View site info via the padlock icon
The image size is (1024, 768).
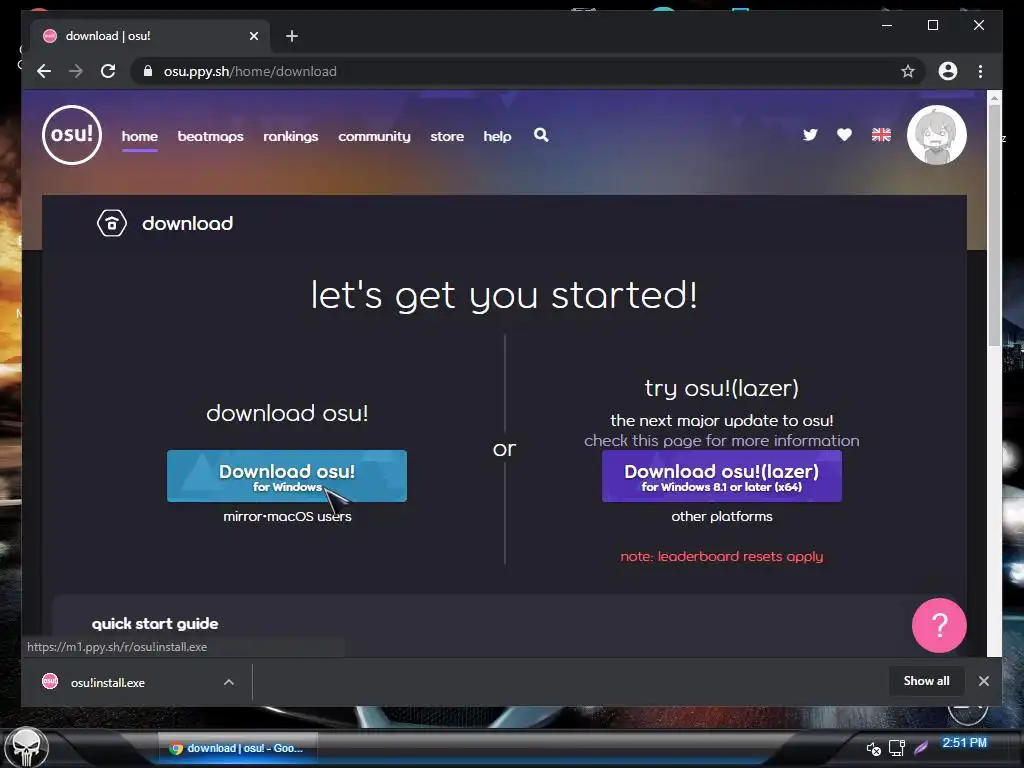148,71
